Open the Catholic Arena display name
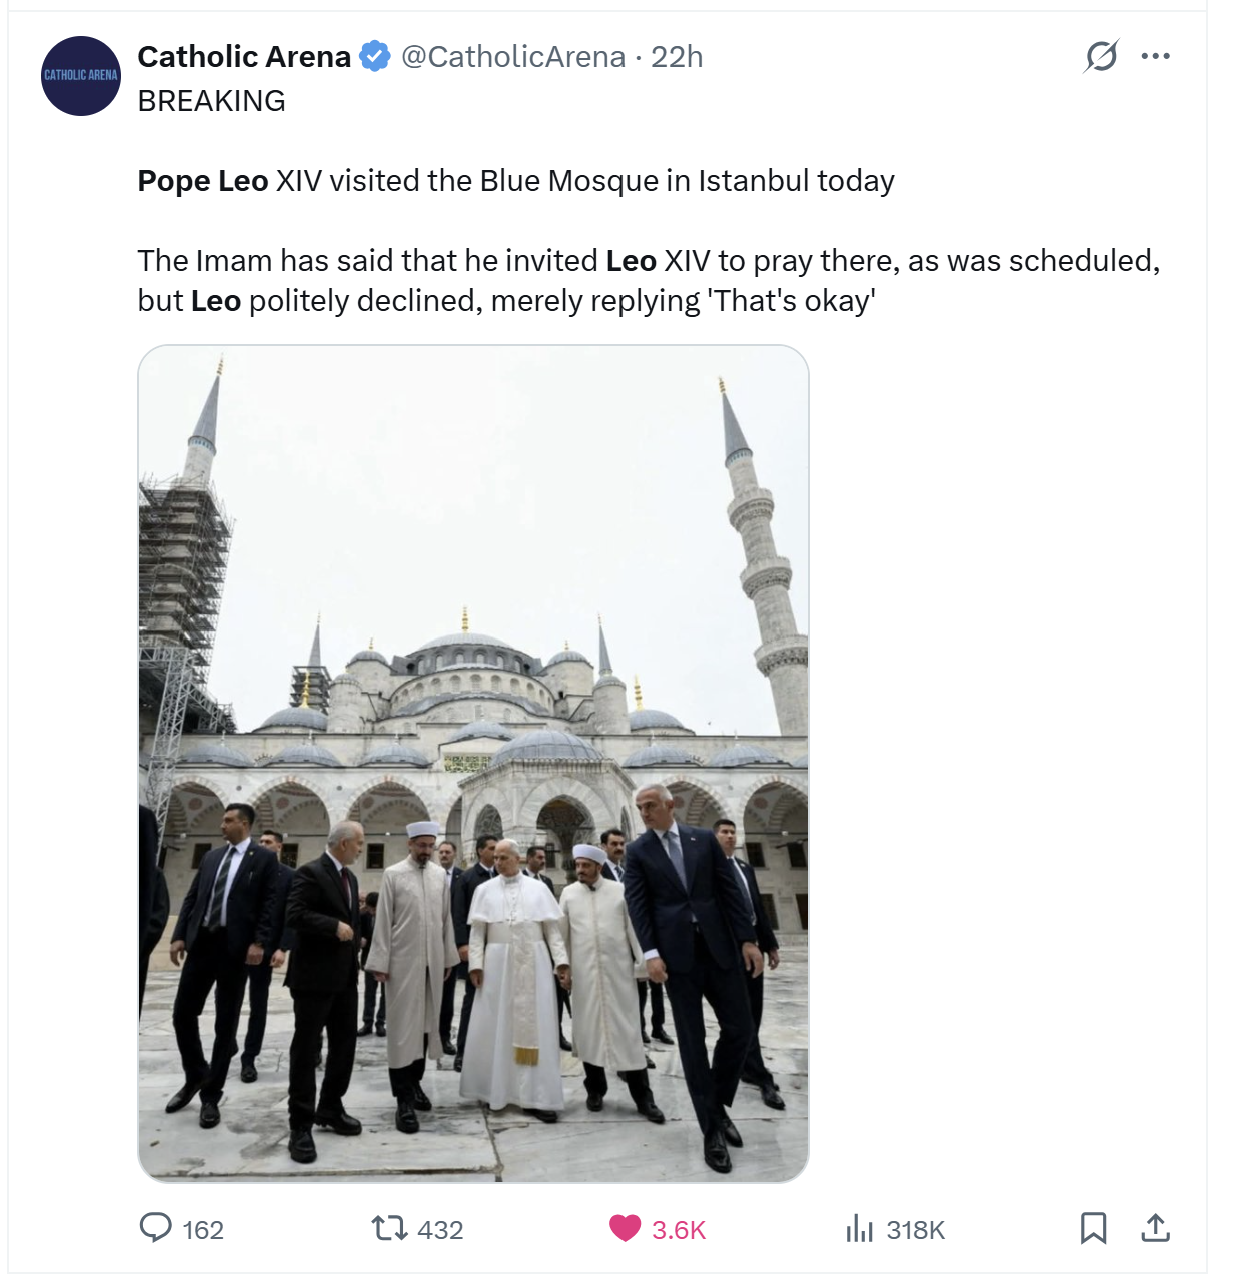Screen dimensions: 1240x1274 tap(244, 57)
